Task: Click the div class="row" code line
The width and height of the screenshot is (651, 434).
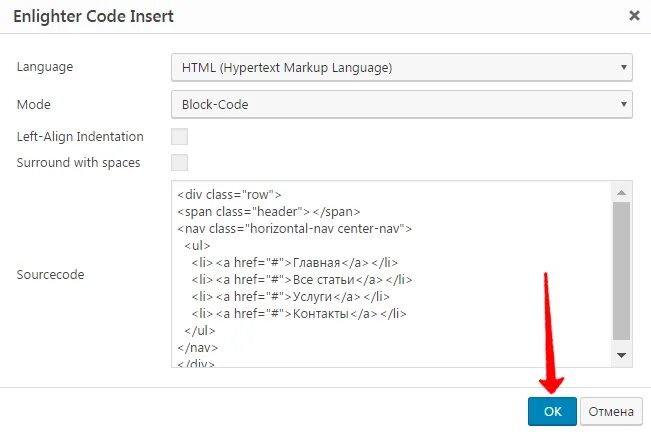Action: click(230, 194)
